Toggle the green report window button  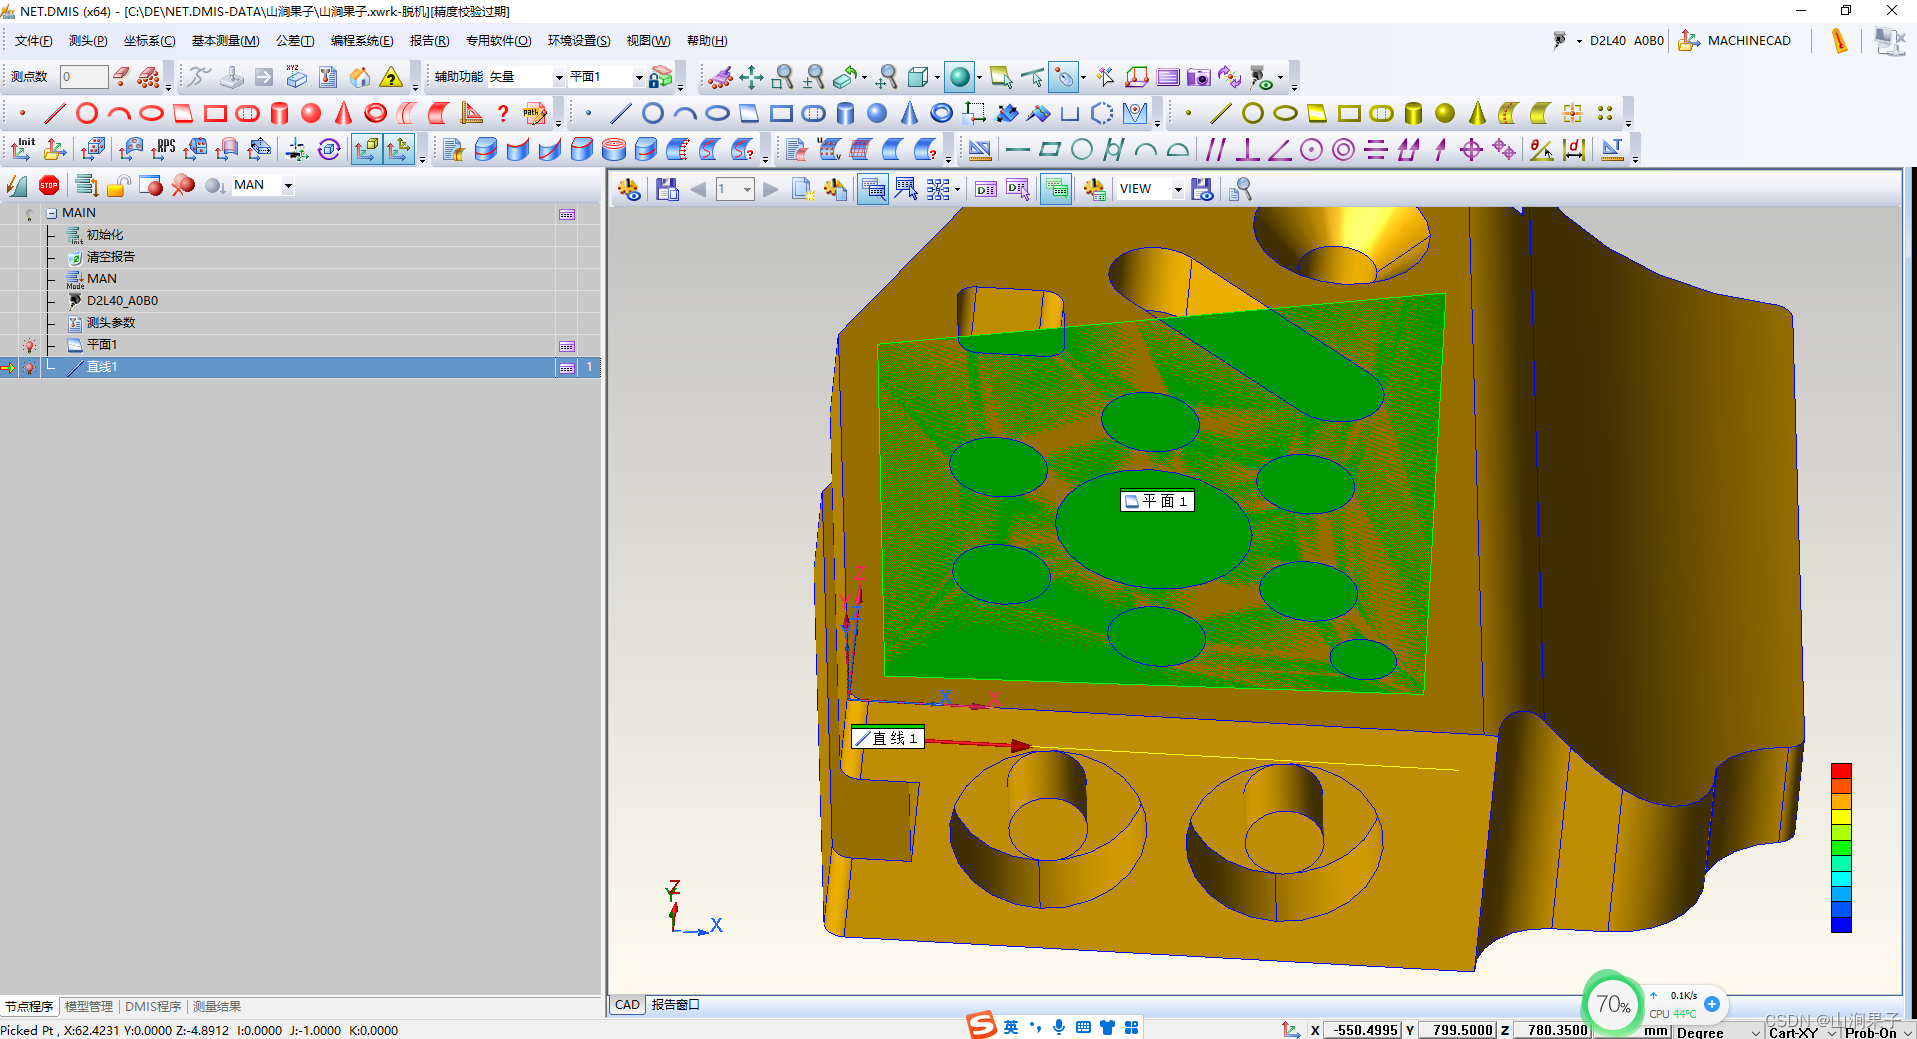coord(1056,189)
